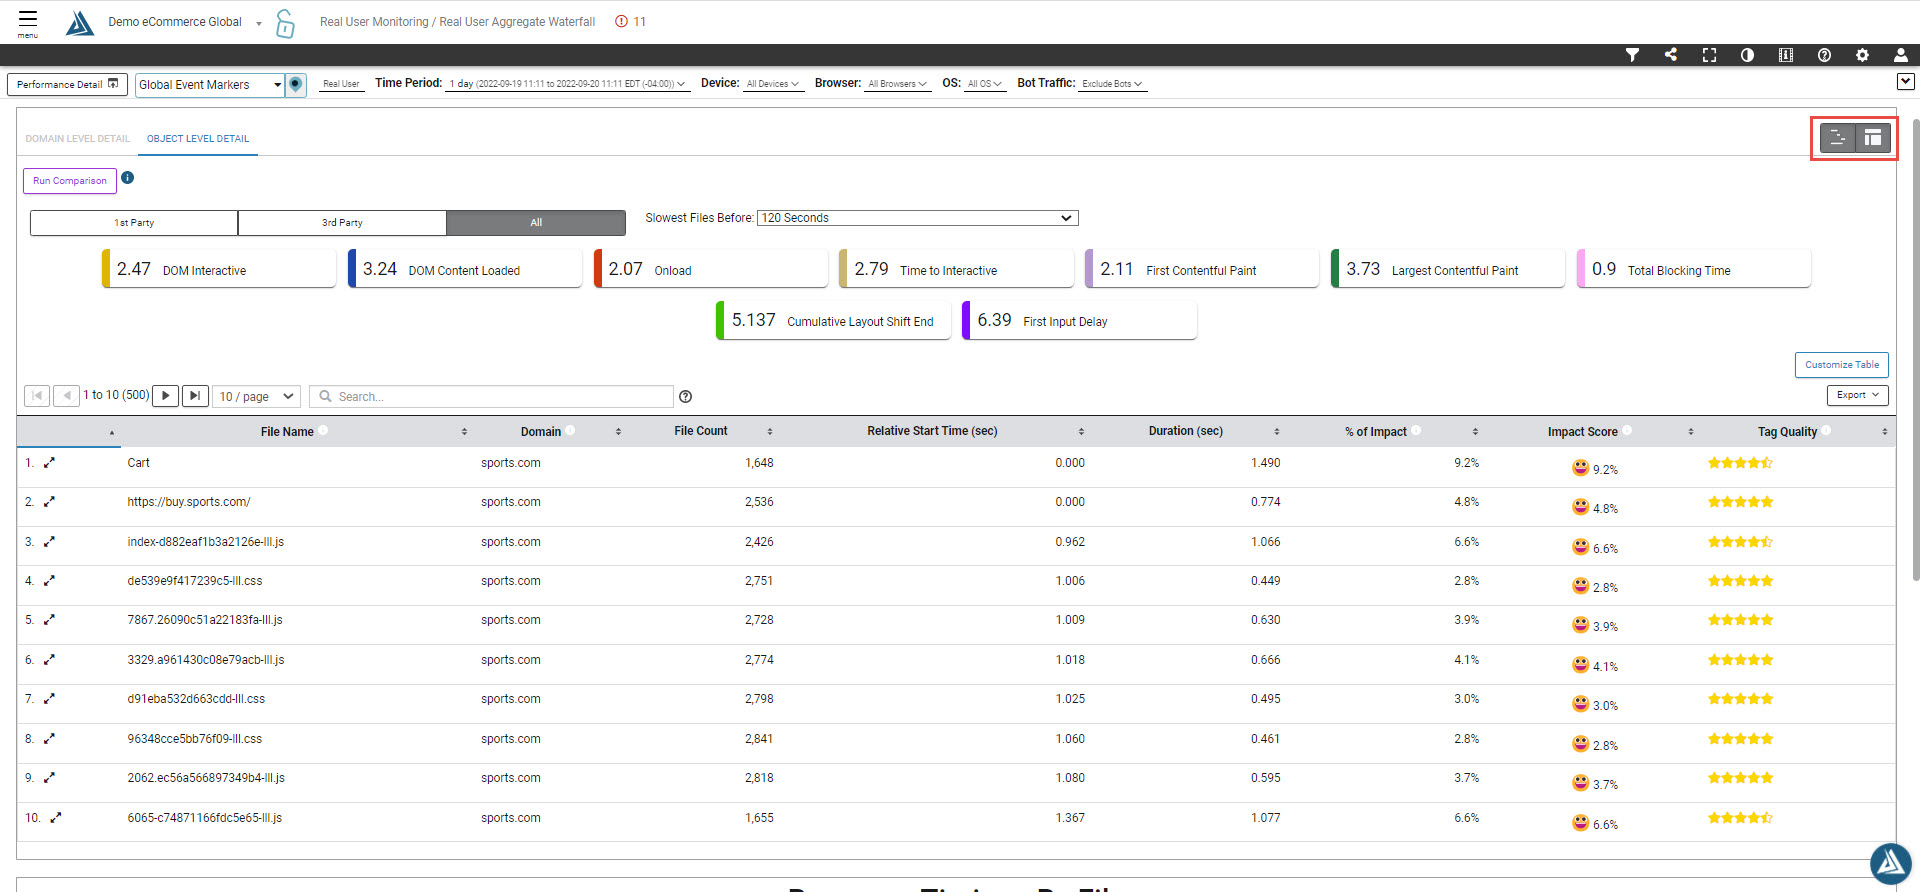Toggle the Time to Interactive metric card
This screenshot has width=1920, height=892.
click(956, 269)
